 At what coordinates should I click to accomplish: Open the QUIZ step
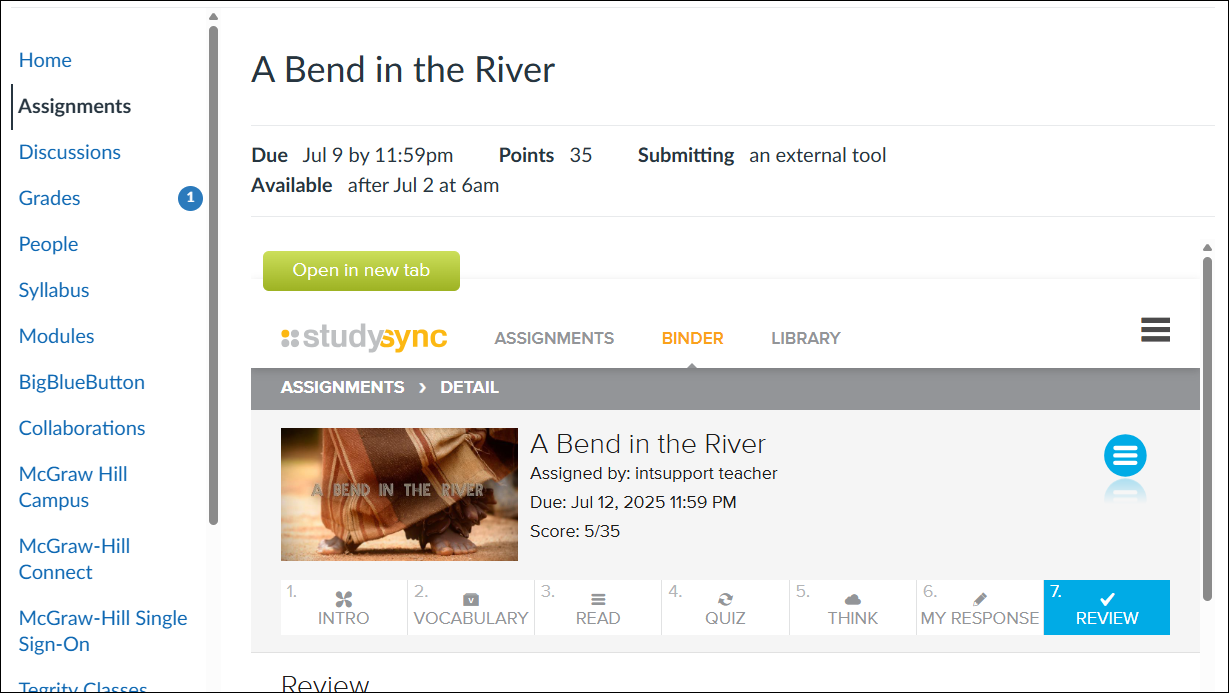[x=725, y=607]
